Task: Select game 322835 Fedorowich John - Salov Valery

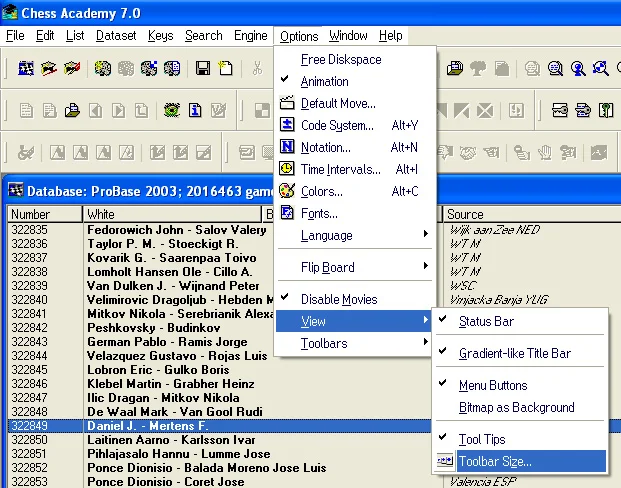Action: click(177, 230)
